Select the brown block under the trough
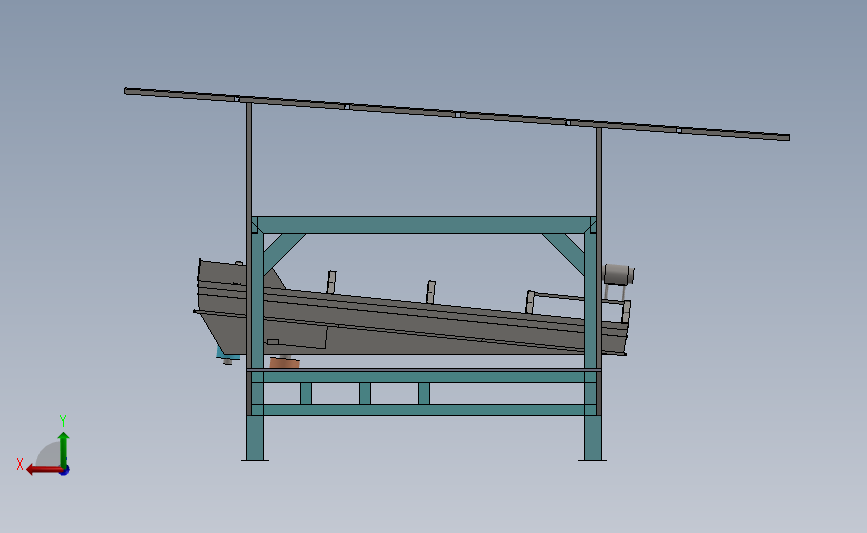Viewport: 867px width, 533px height. (285, 363)
